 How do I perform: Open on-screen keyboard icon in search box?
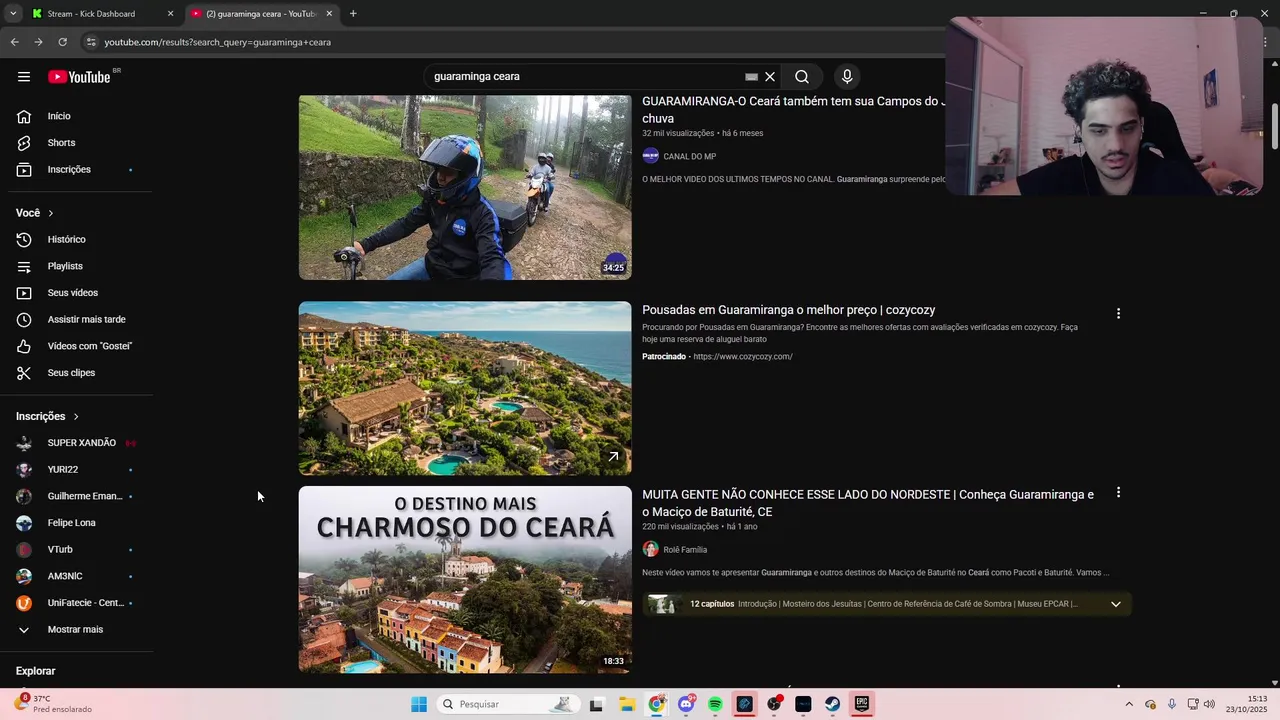point(751,77)
